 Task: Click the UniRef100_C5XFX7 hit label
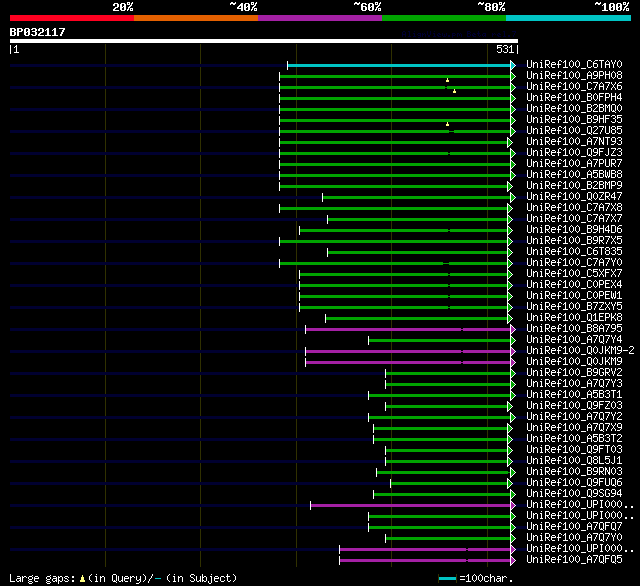[x=574, y=274]
